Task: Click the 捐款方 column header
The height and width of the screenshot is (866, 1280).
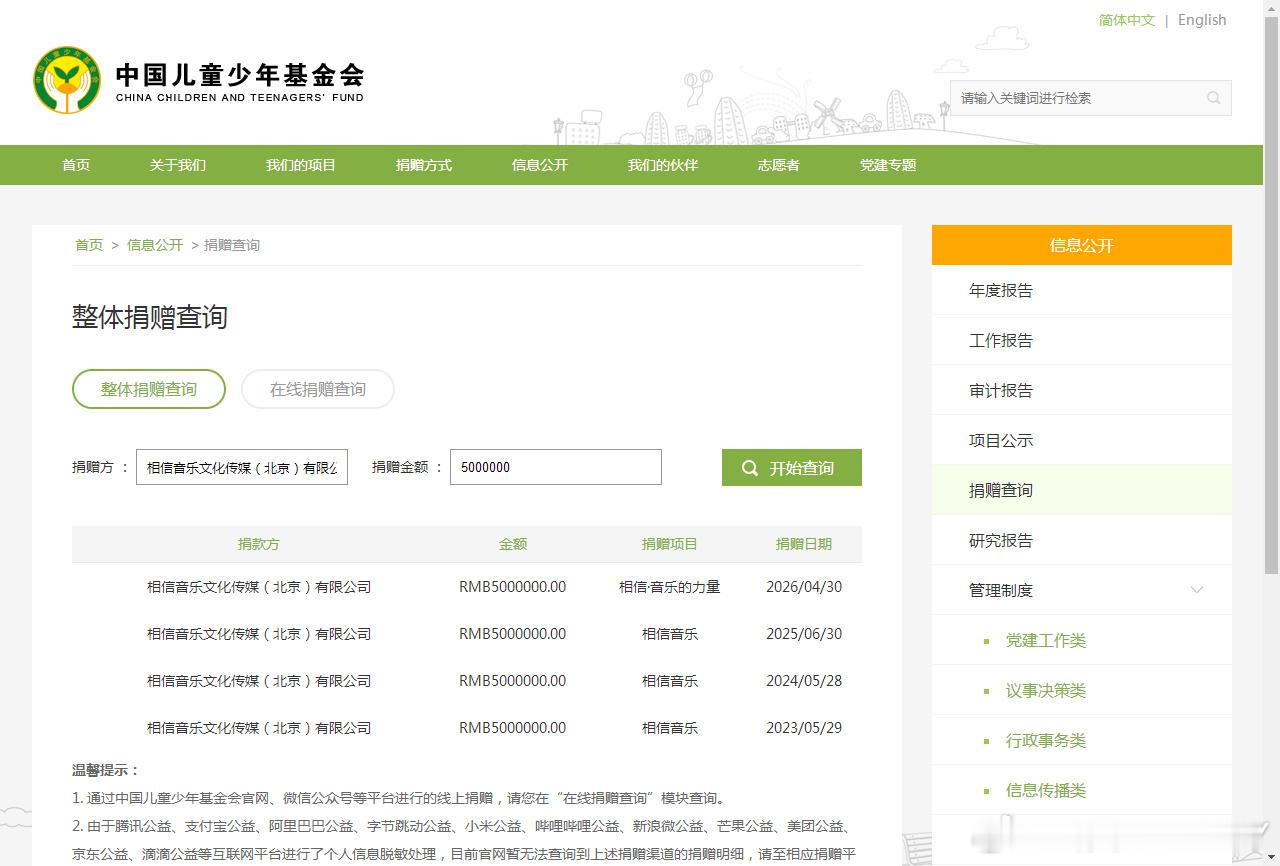Action: (259, 544)
